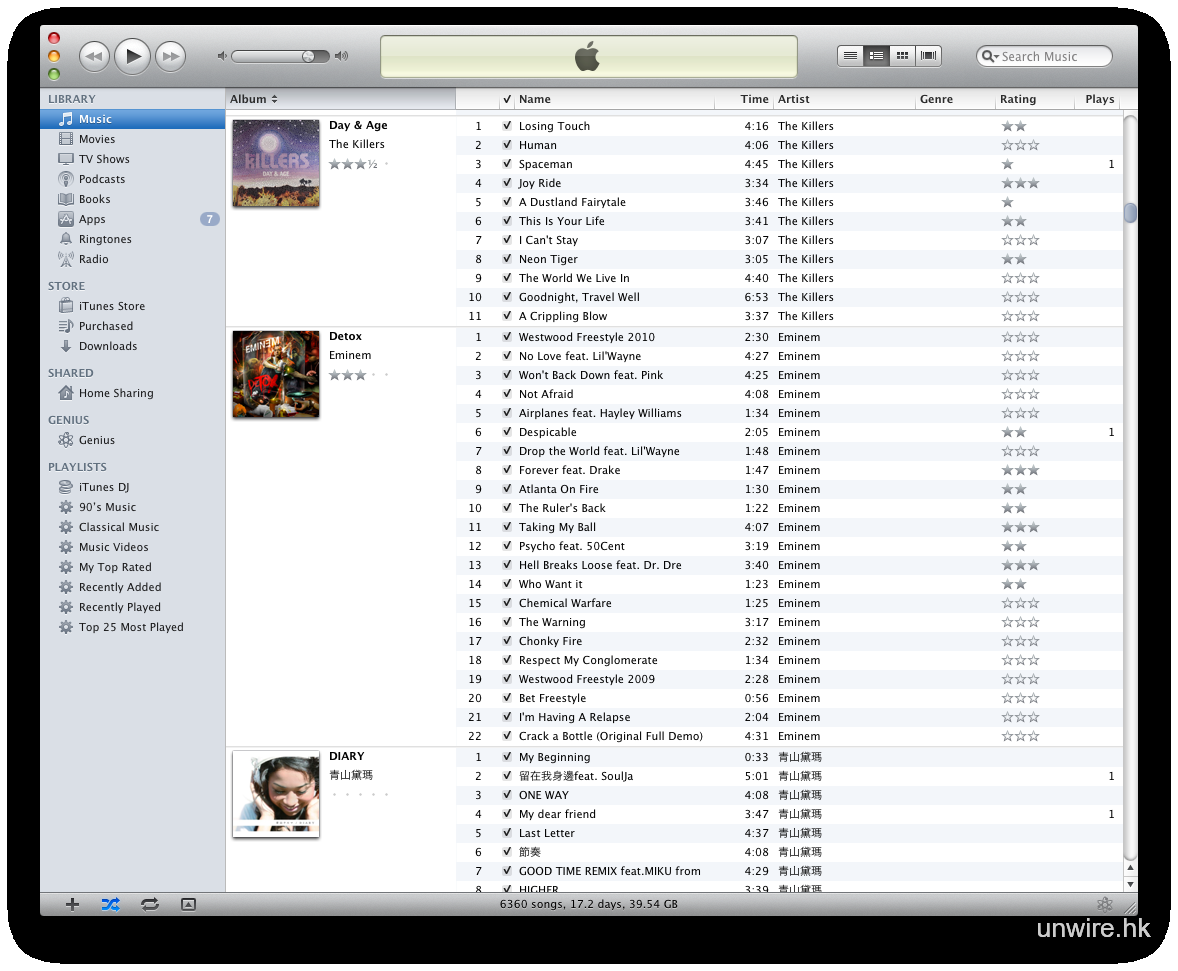Toggle checkbox for My dear friend

tap(507, 814)
